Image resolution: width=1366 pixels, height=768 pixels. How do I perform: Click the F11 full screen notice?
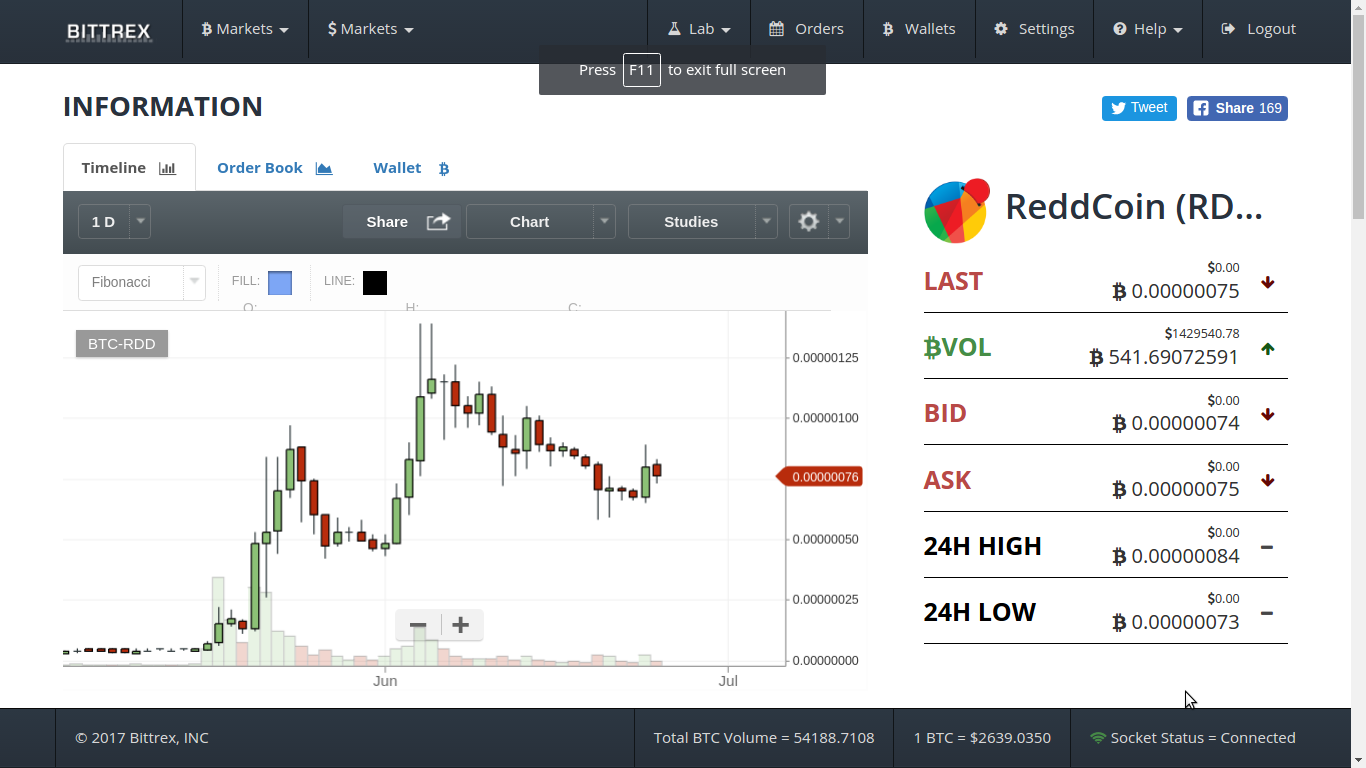tap(682, 70)
